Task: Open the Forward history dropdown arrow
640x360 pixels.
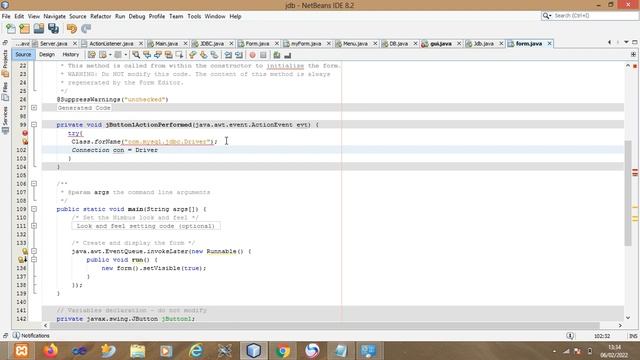Action: point(126,55)
